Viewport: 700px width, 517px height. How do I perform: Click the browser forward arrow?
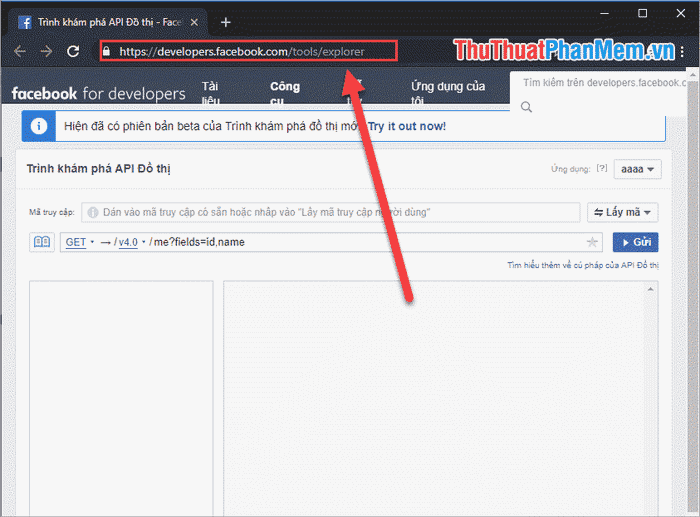point(46,51)
